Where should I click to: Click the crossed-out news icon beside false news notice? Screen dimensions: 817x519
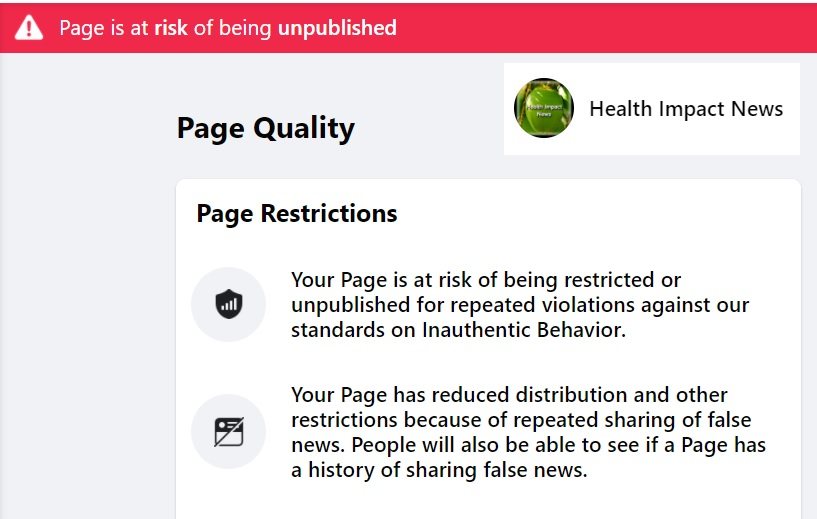tap(228, 432)
